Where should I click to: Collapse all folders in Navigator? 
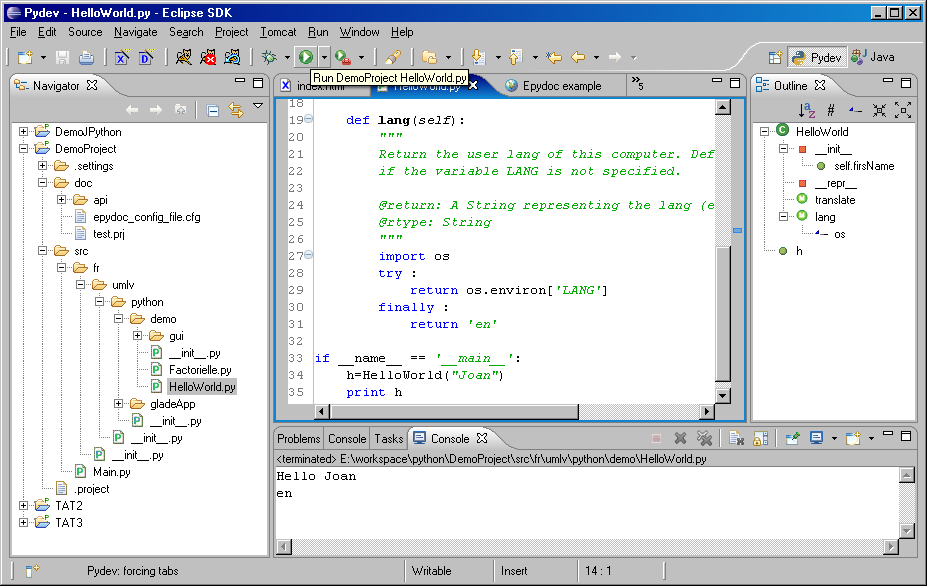[x=213, y=110]
